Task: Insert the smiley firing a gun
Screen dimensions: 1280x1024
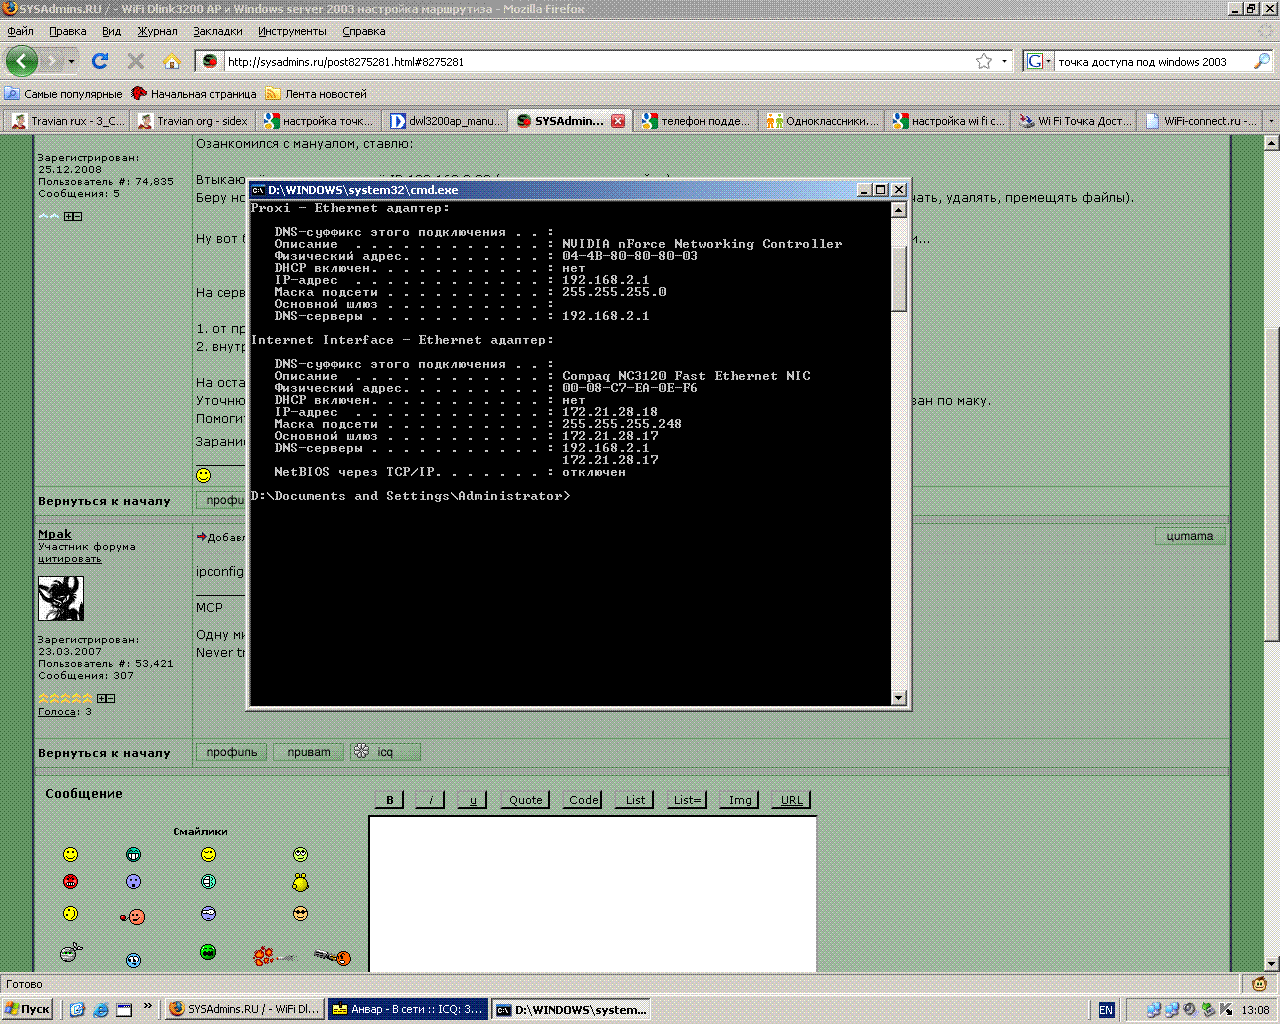Action: click(332, 957)
